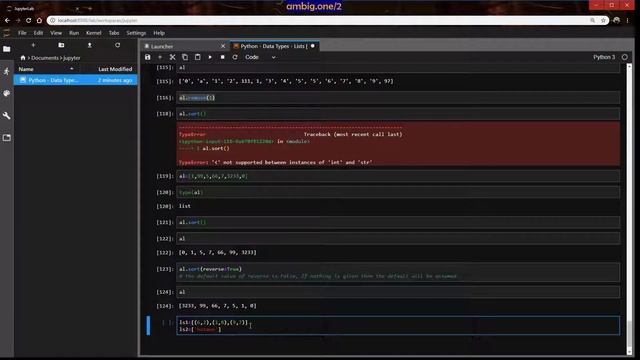Restart the kernel with refresh icon
Viewport: 640px width, 360px height.
[235, 57]
